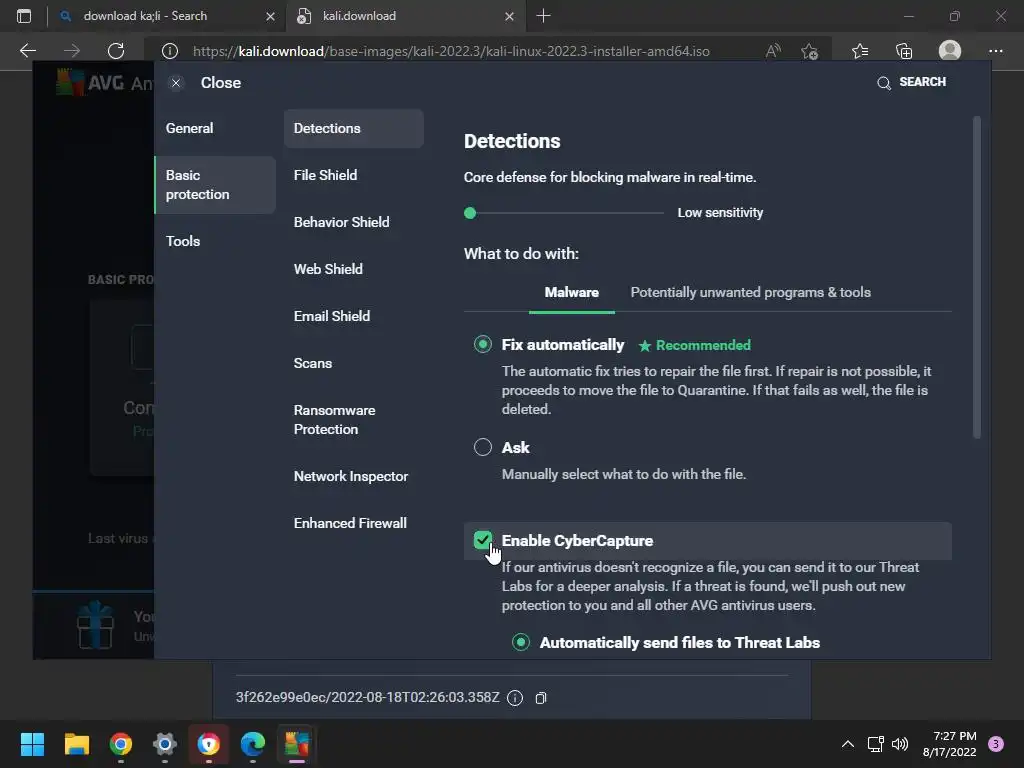This screenshot has width=1024, height=768.
Task: Open the General settings section
Action: pos(189,128)
